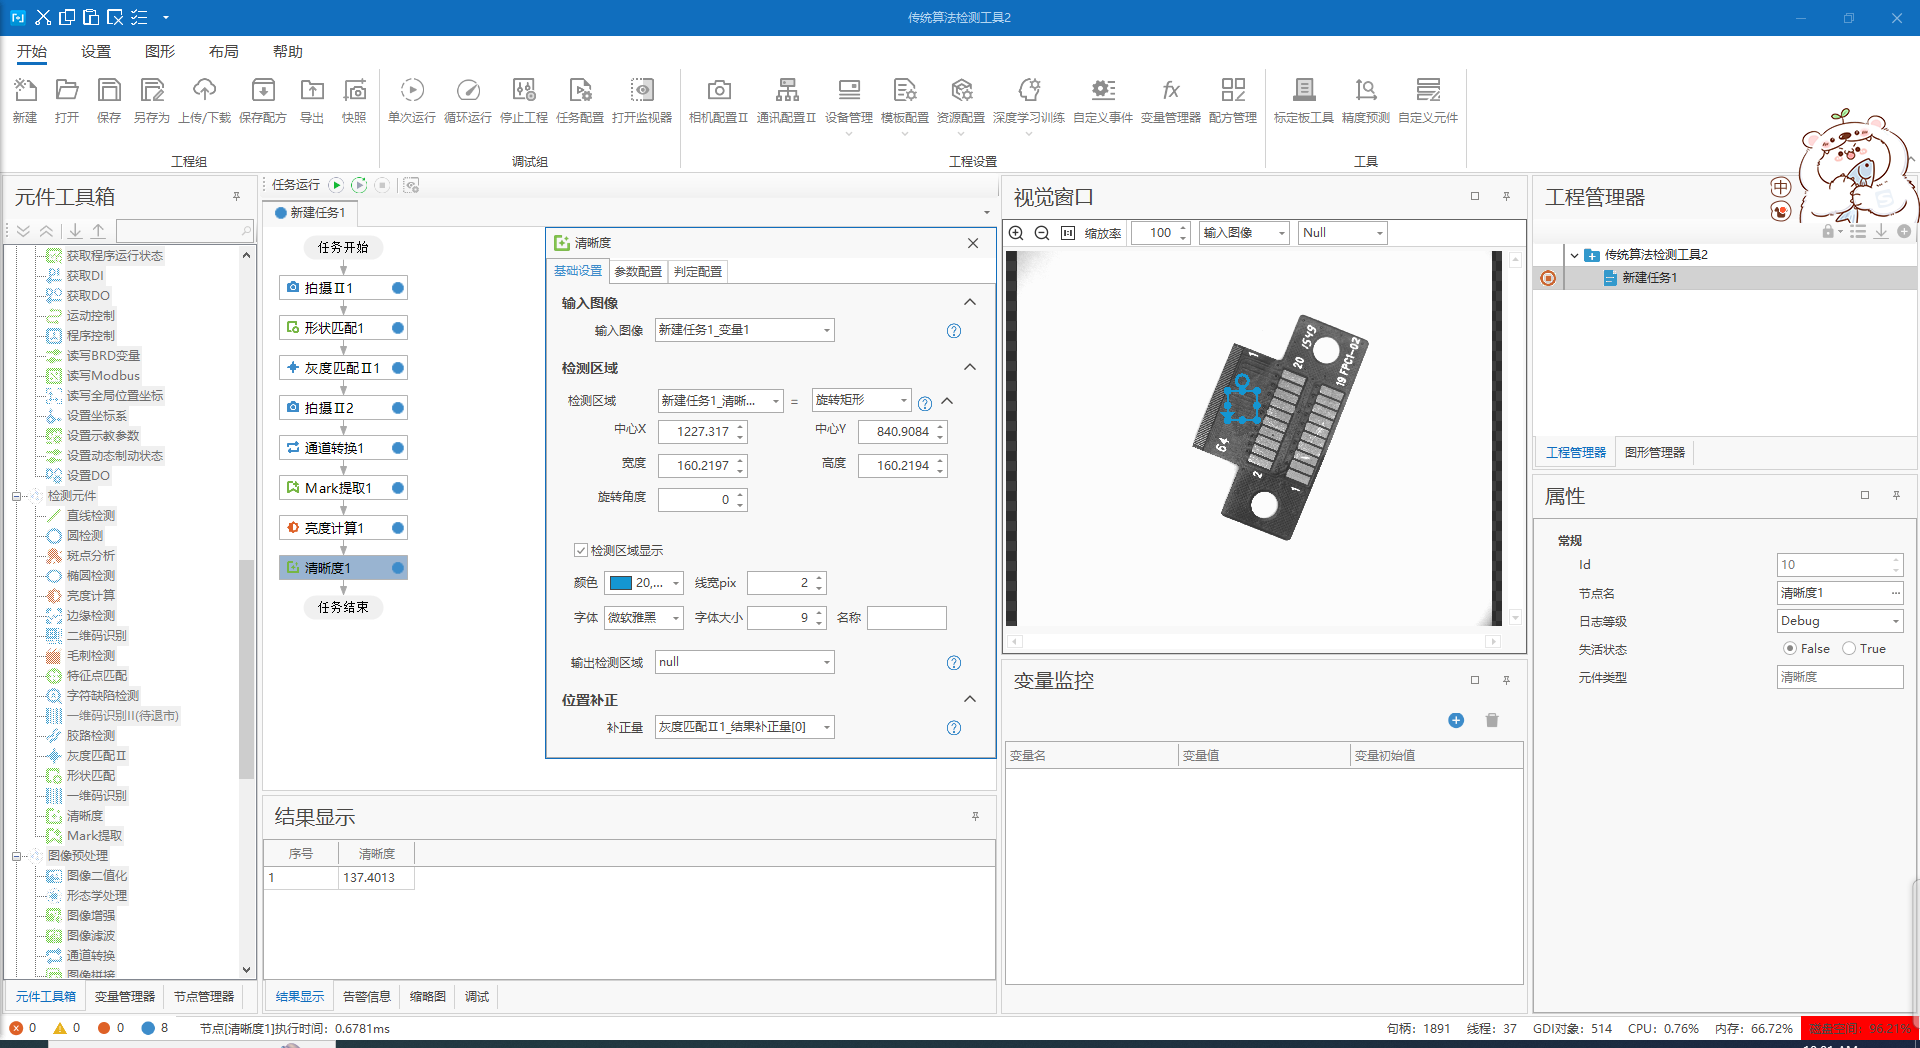This screenshot has width=1920, height=1048.
Task: Click the 另存为 (Save As) icon
Action: pos(152,91)
